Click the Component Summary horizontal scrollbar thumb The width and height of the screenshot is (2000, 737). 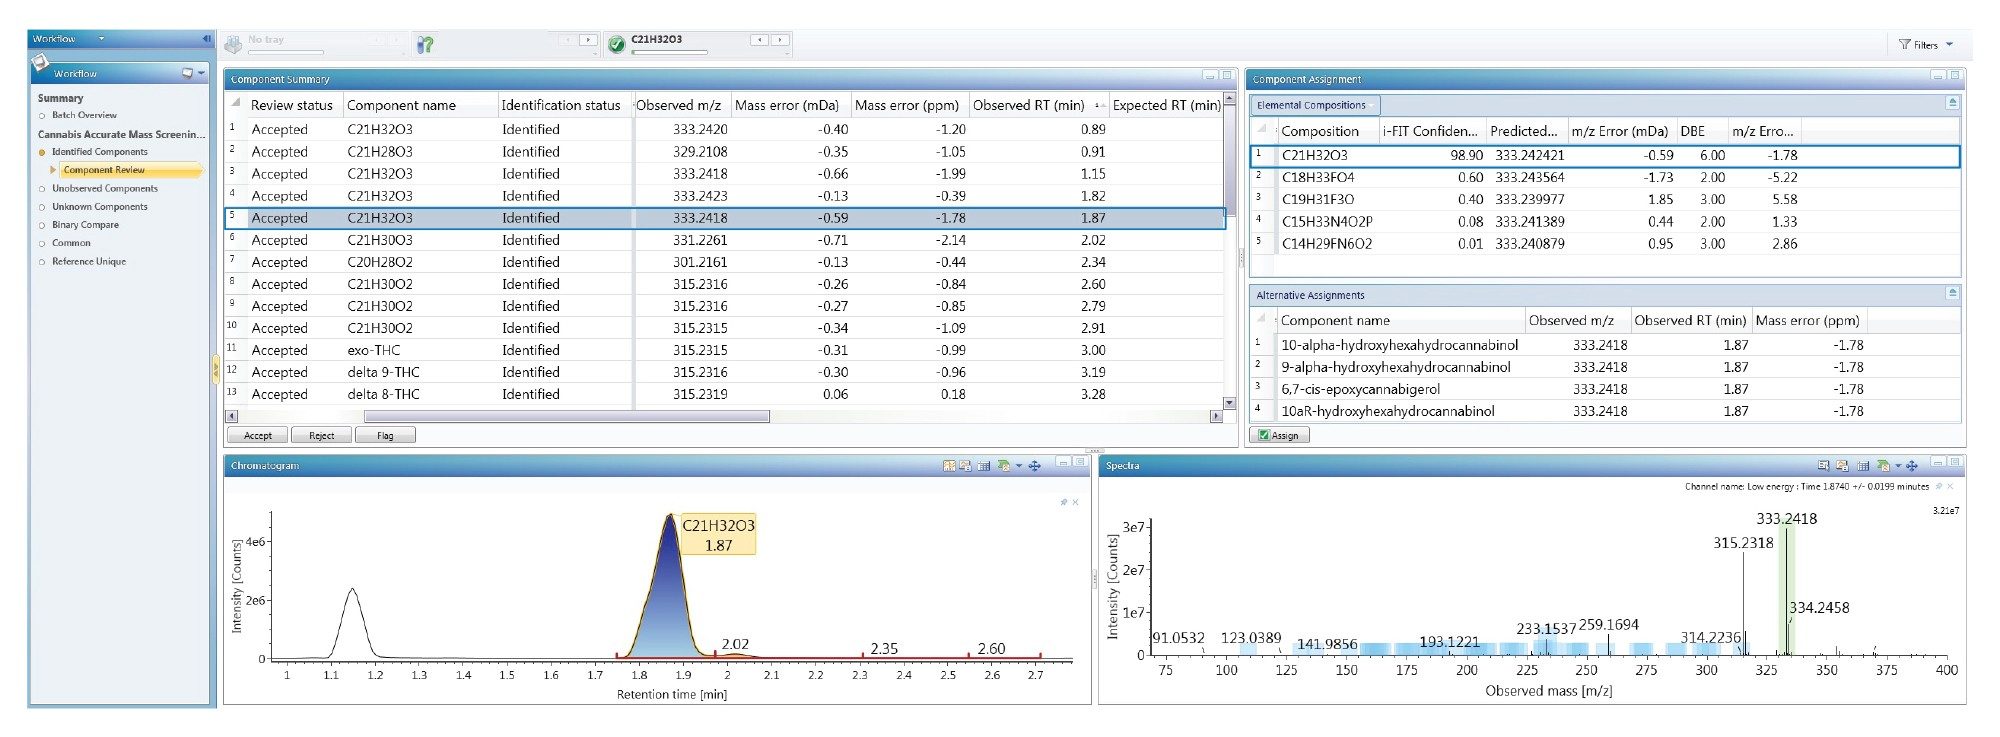pos(567,416)
